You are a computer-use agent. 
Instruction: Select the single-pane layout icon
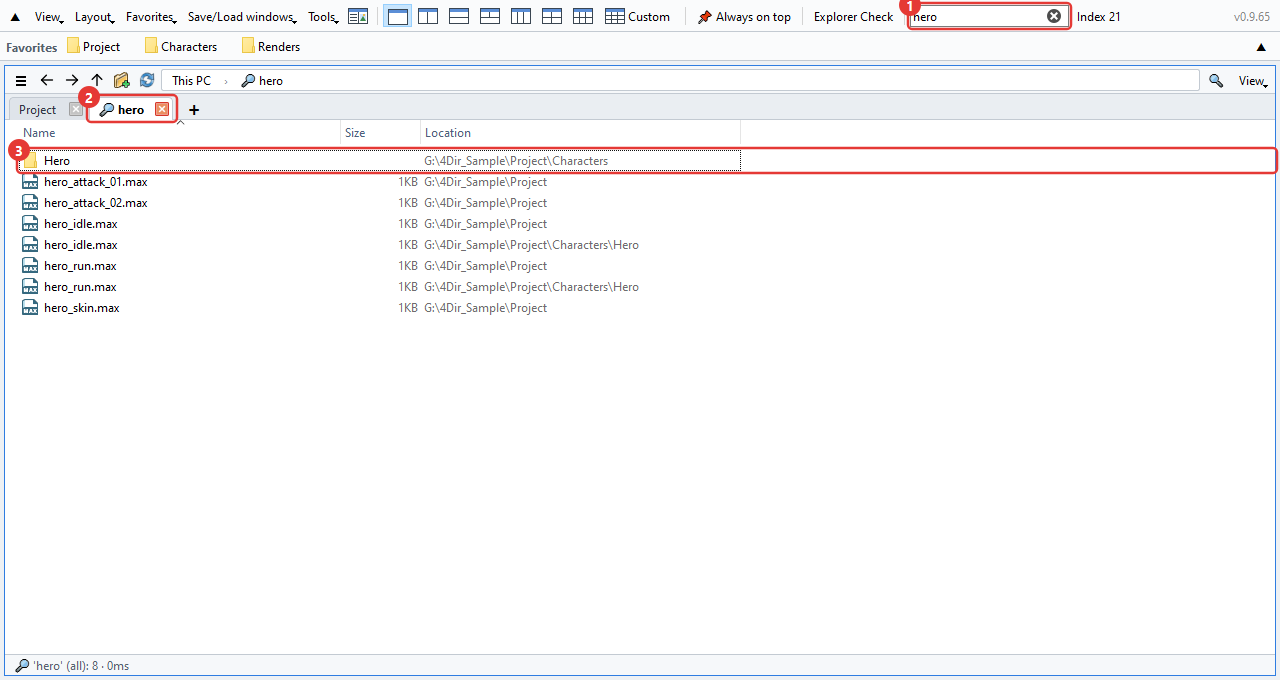pos(397,17)
